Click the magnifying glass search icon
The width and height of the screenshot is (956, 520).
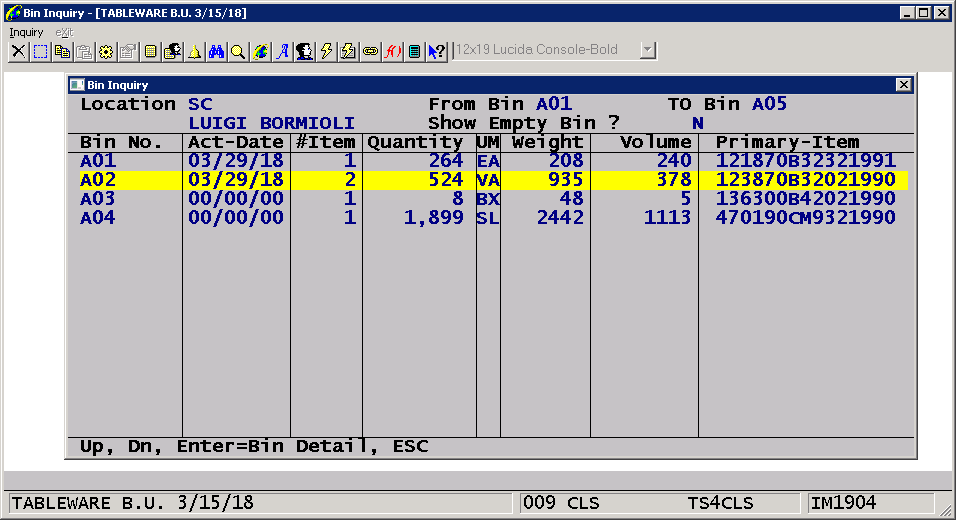(x=238, y=51)
